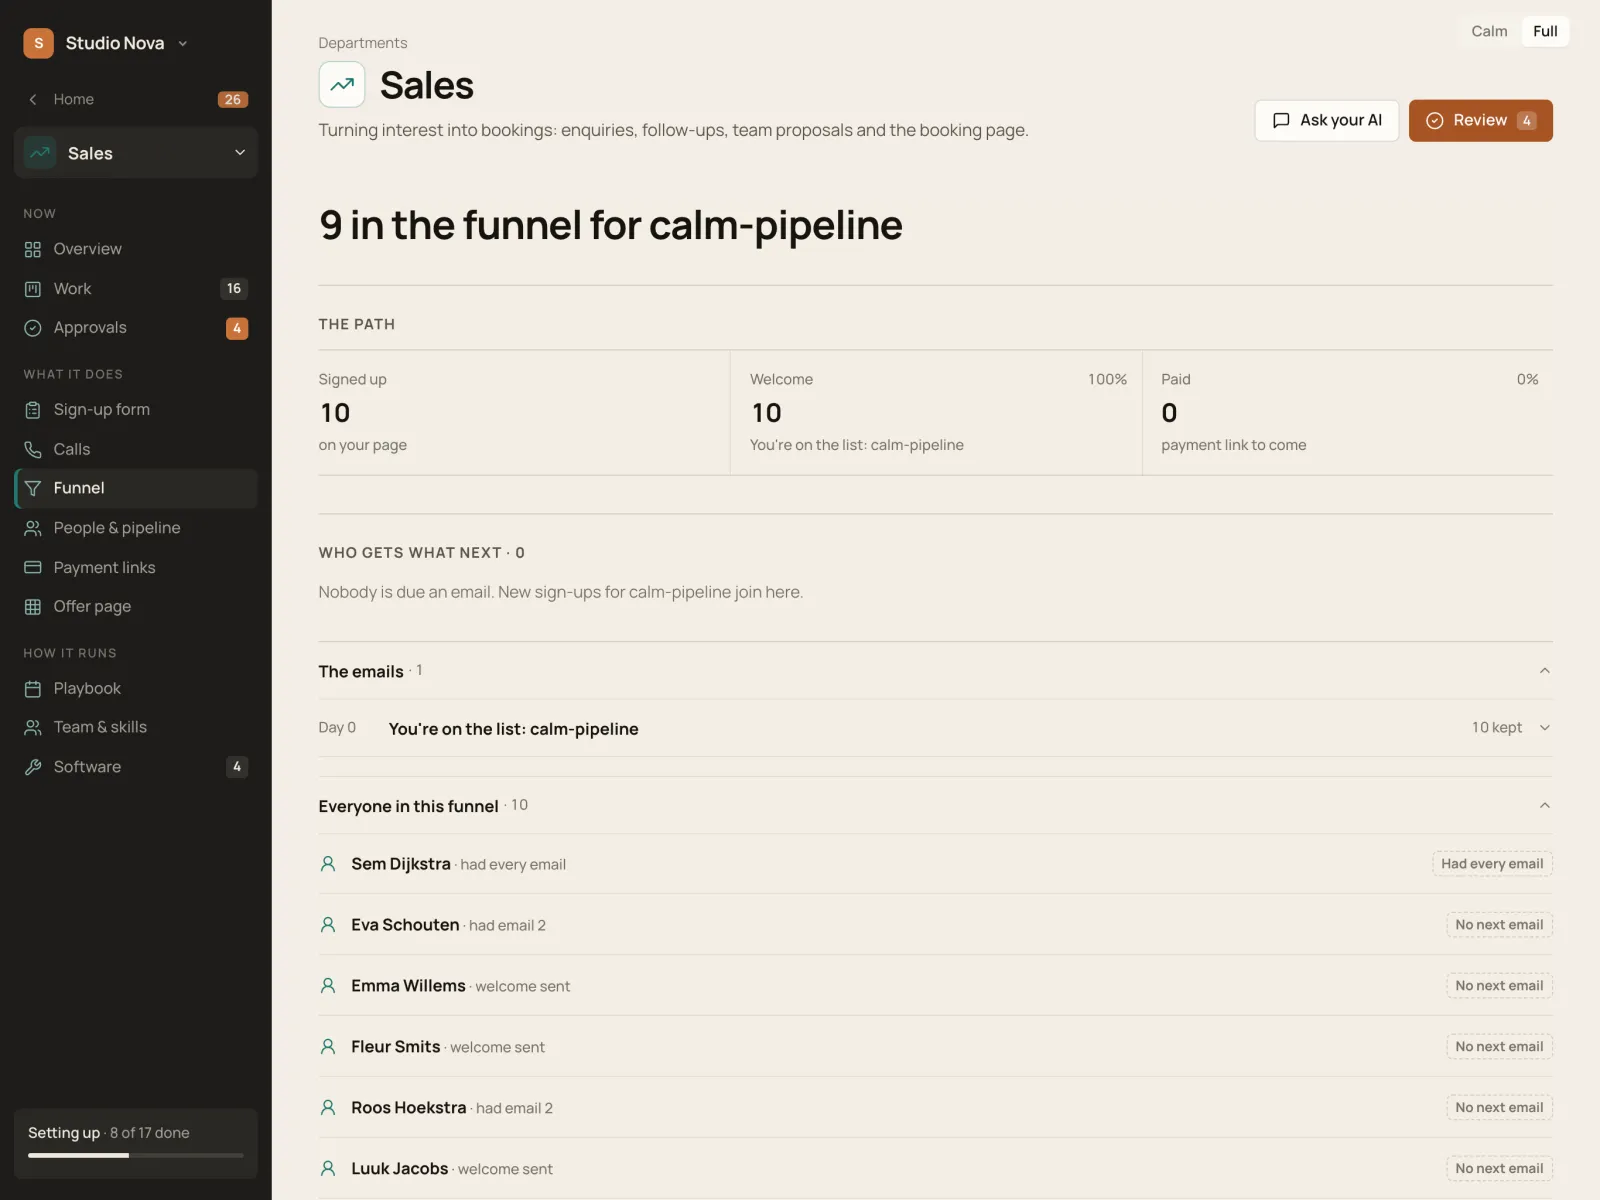Click the Paid funnel stage card
Image resolution: width=1600 pixels, height=1200 pixels.
click(x=1348, y=413)
